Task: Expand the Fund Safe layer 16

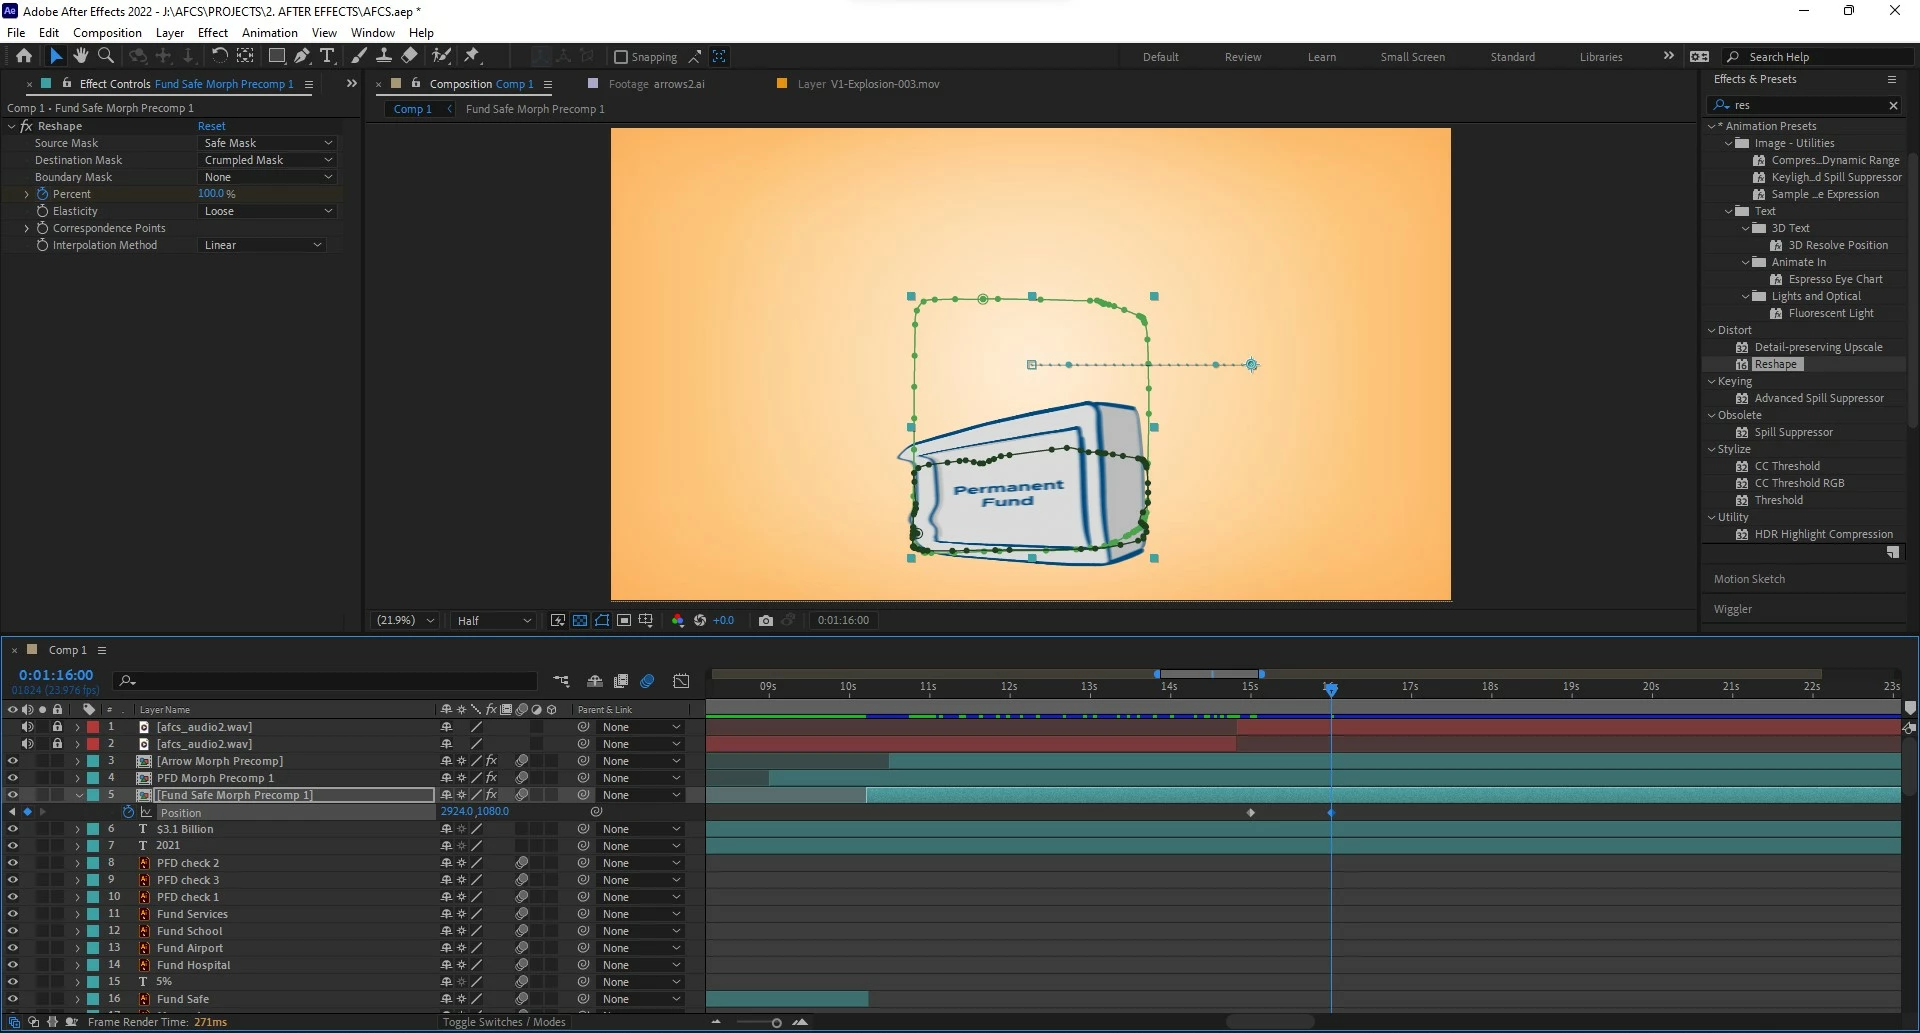Action: [77, 999]
